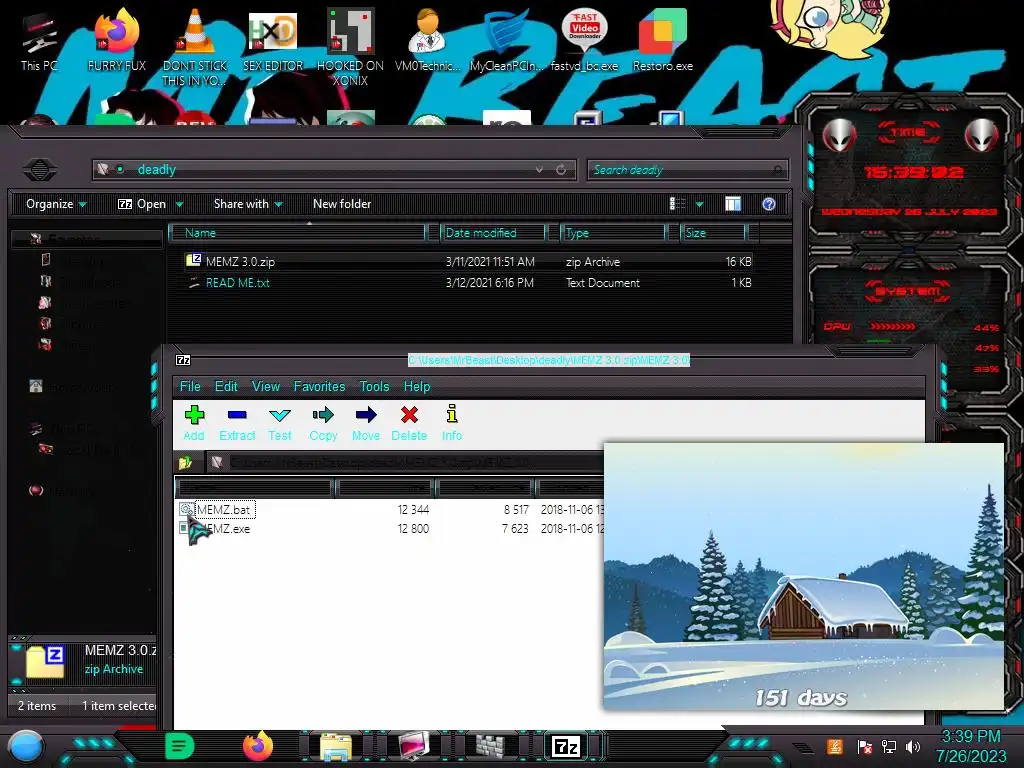The image size is (1024, 768).
Task: Open the Tools menu in 7-Zip
Action: [x=374, y=387]
